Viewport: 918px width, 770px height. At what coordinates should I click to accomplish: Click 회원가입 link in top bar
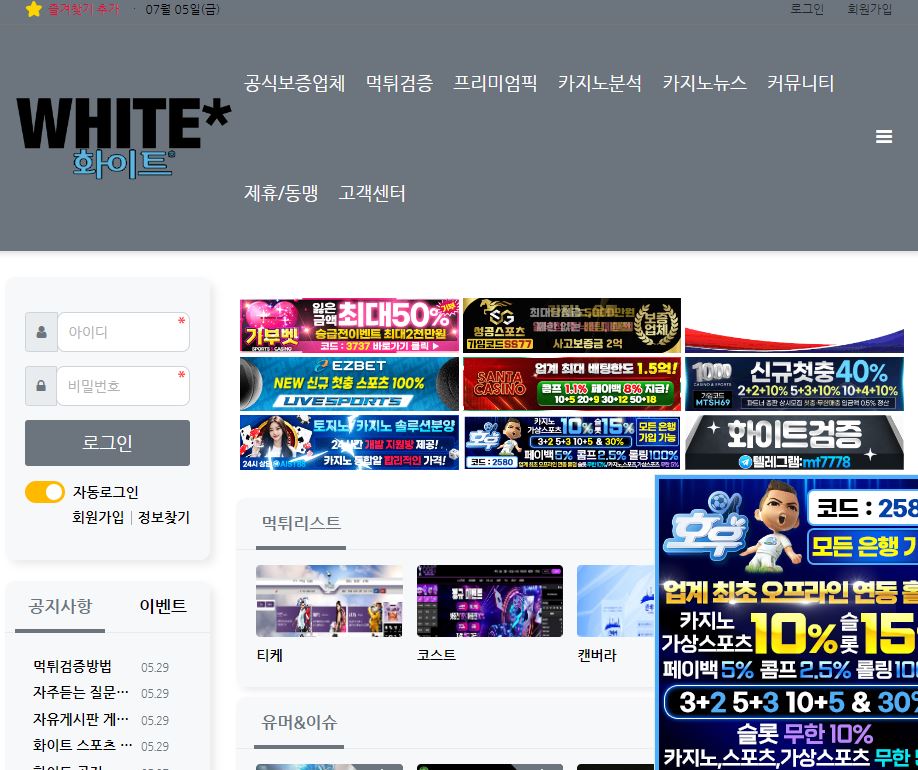point(870,9)
